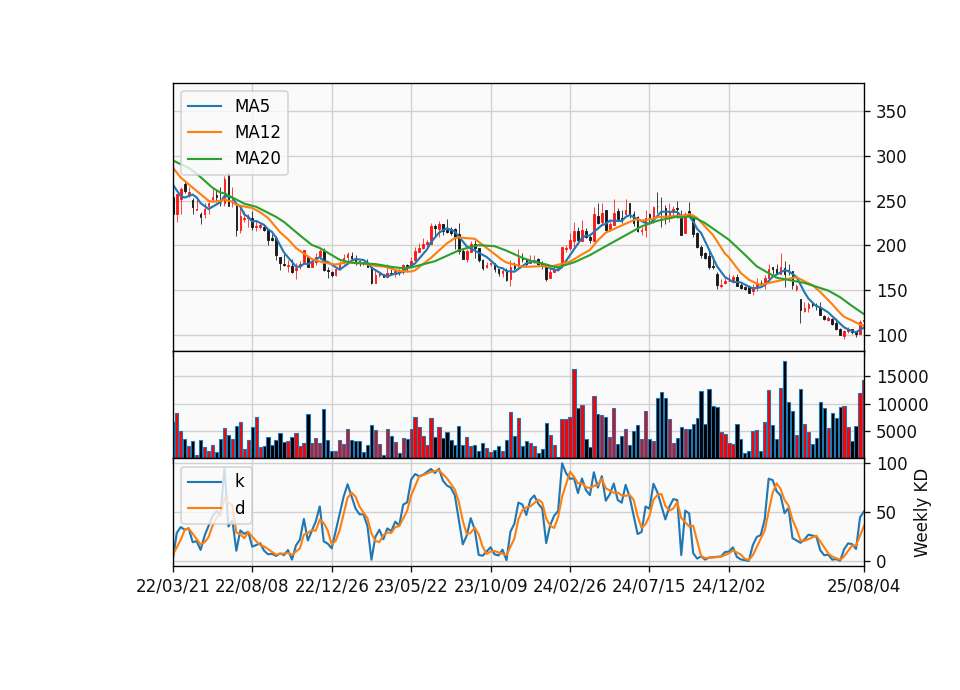Click the 22/08/08 date axis label
The height and width of the screenshot is (690, 960).
tap(252, 586)
